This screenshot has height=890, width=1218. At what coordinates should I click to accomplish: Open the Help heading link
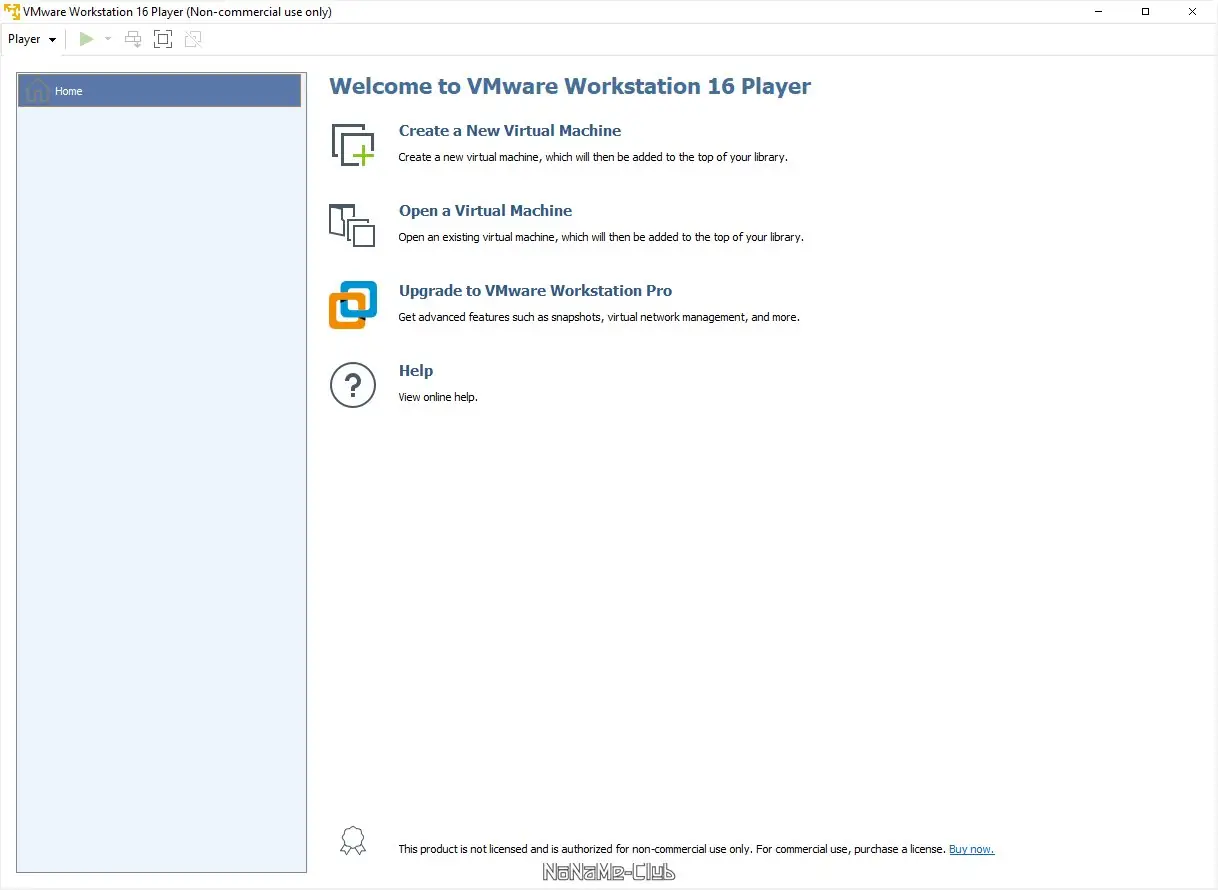pos(416,371)
